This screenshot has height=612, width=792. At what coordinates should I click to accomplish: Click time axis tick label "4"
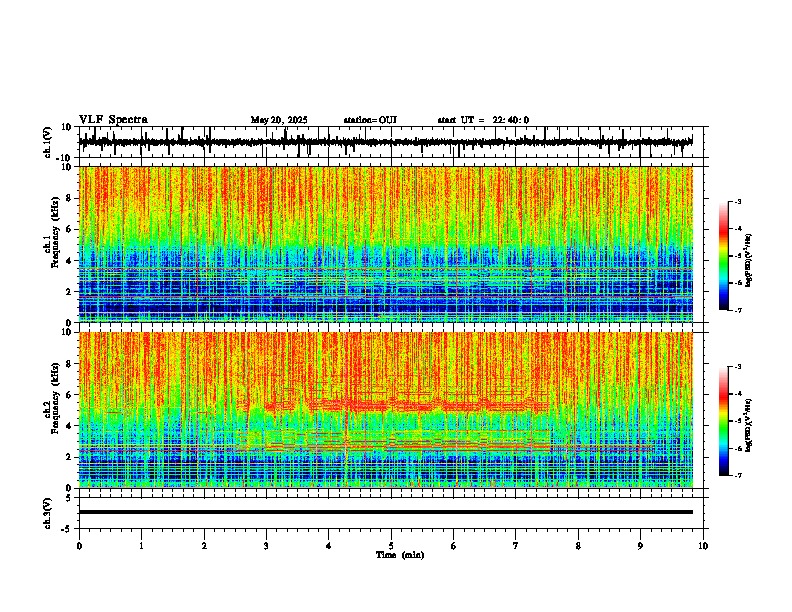pyautogui.click(x=328, y=546)
